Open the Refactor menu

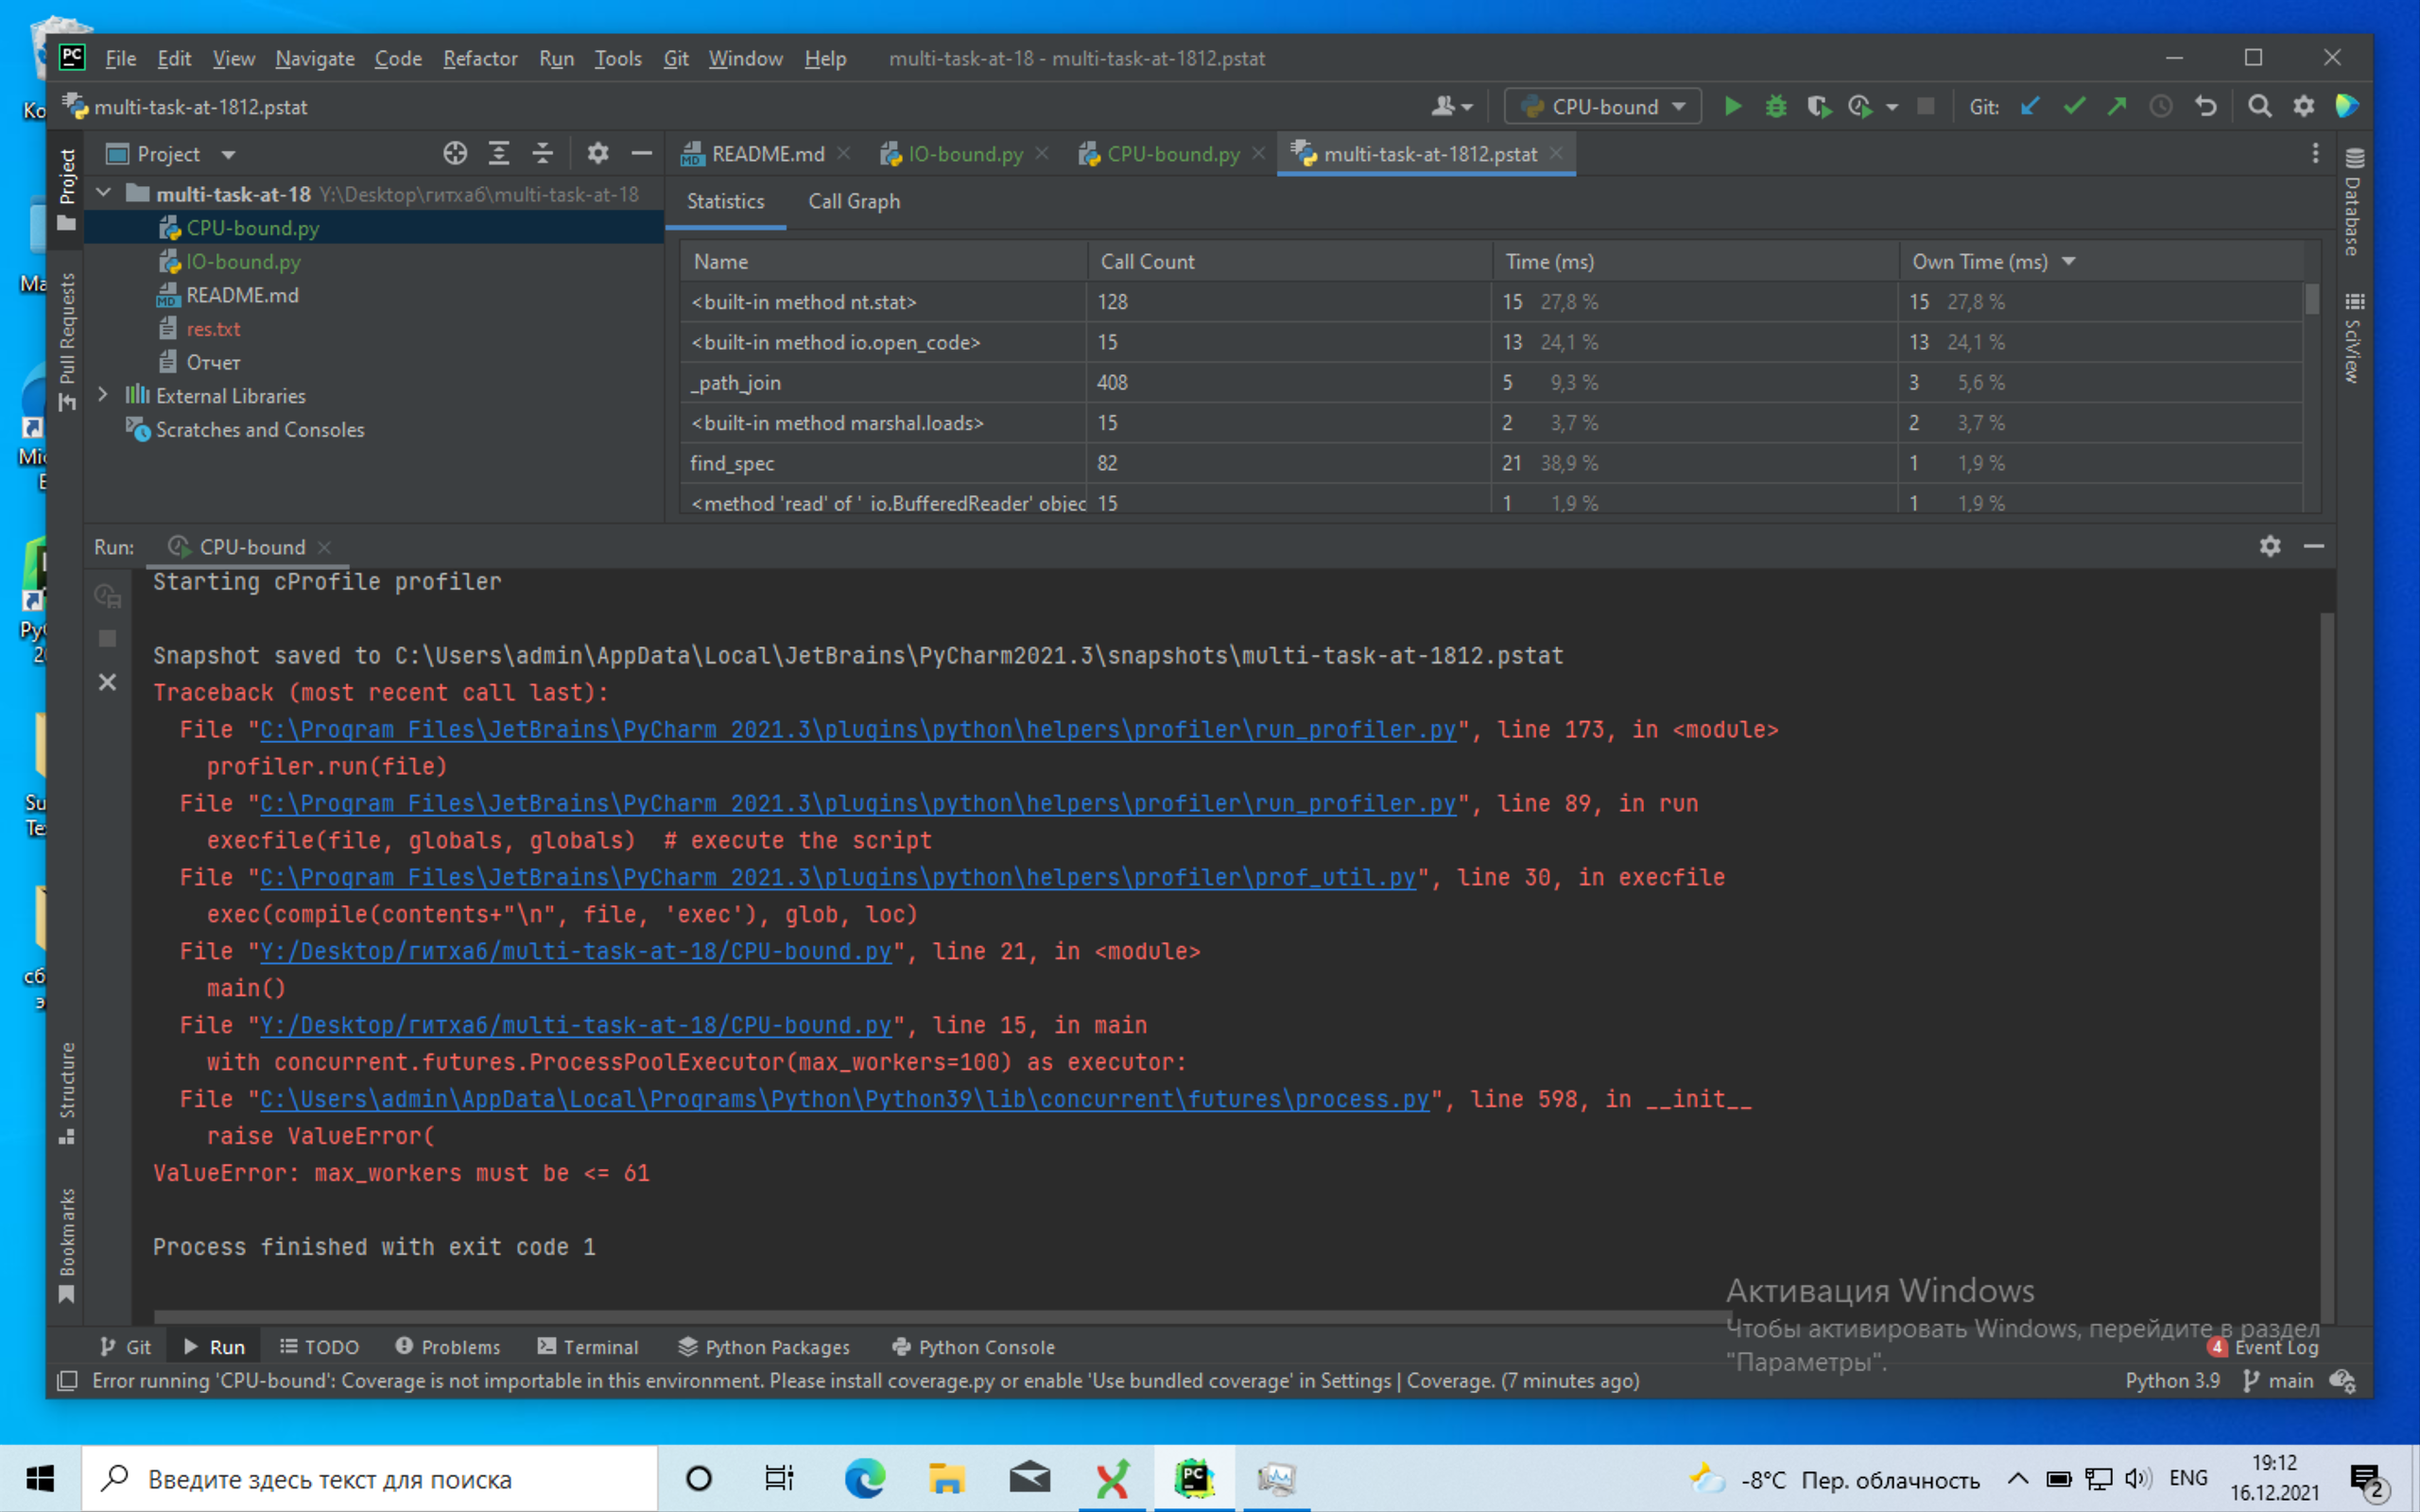[x=480, y=58]
